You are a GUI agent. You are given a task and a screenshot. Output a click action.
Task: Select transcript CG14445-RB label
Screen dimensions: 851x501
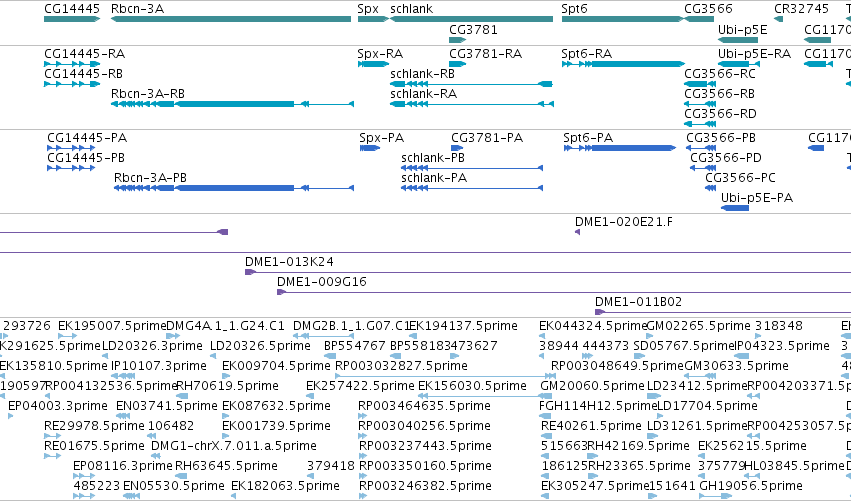tap(84, 74)
